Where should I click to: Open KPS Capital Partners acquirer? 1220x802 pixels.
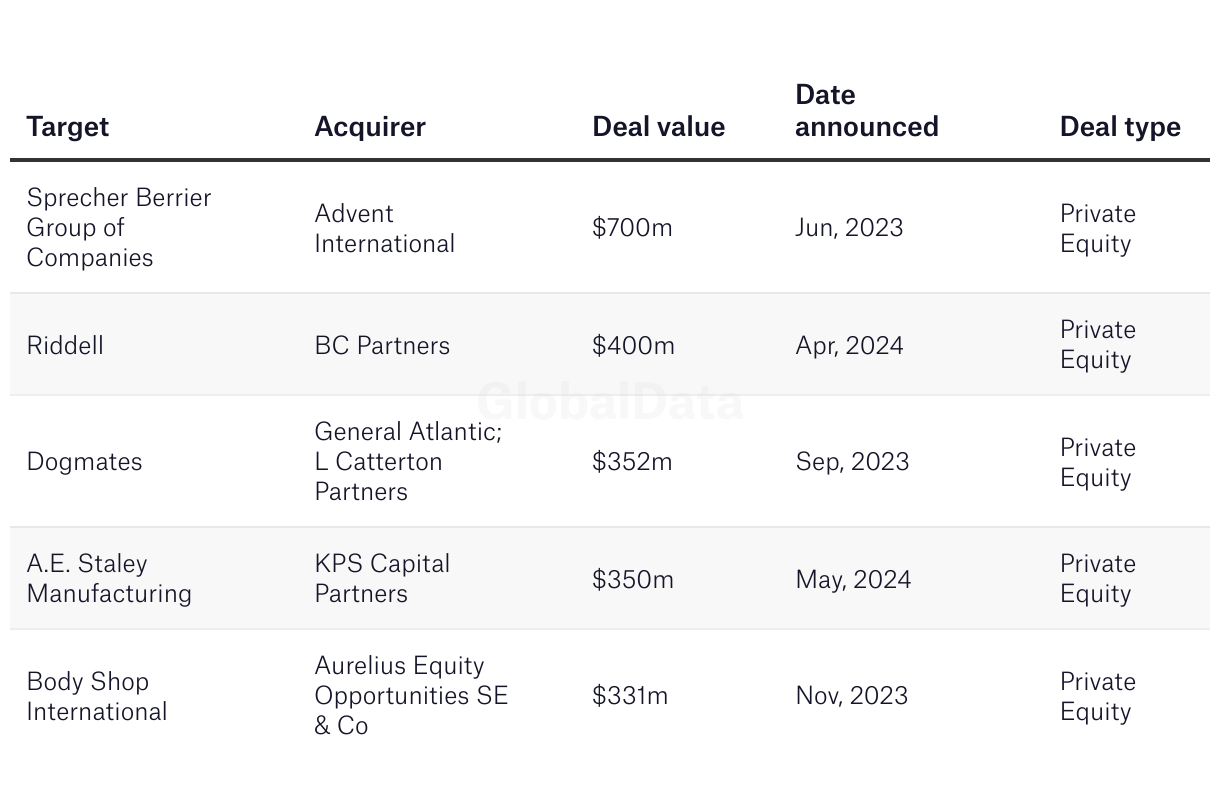[x=382, y=579]
